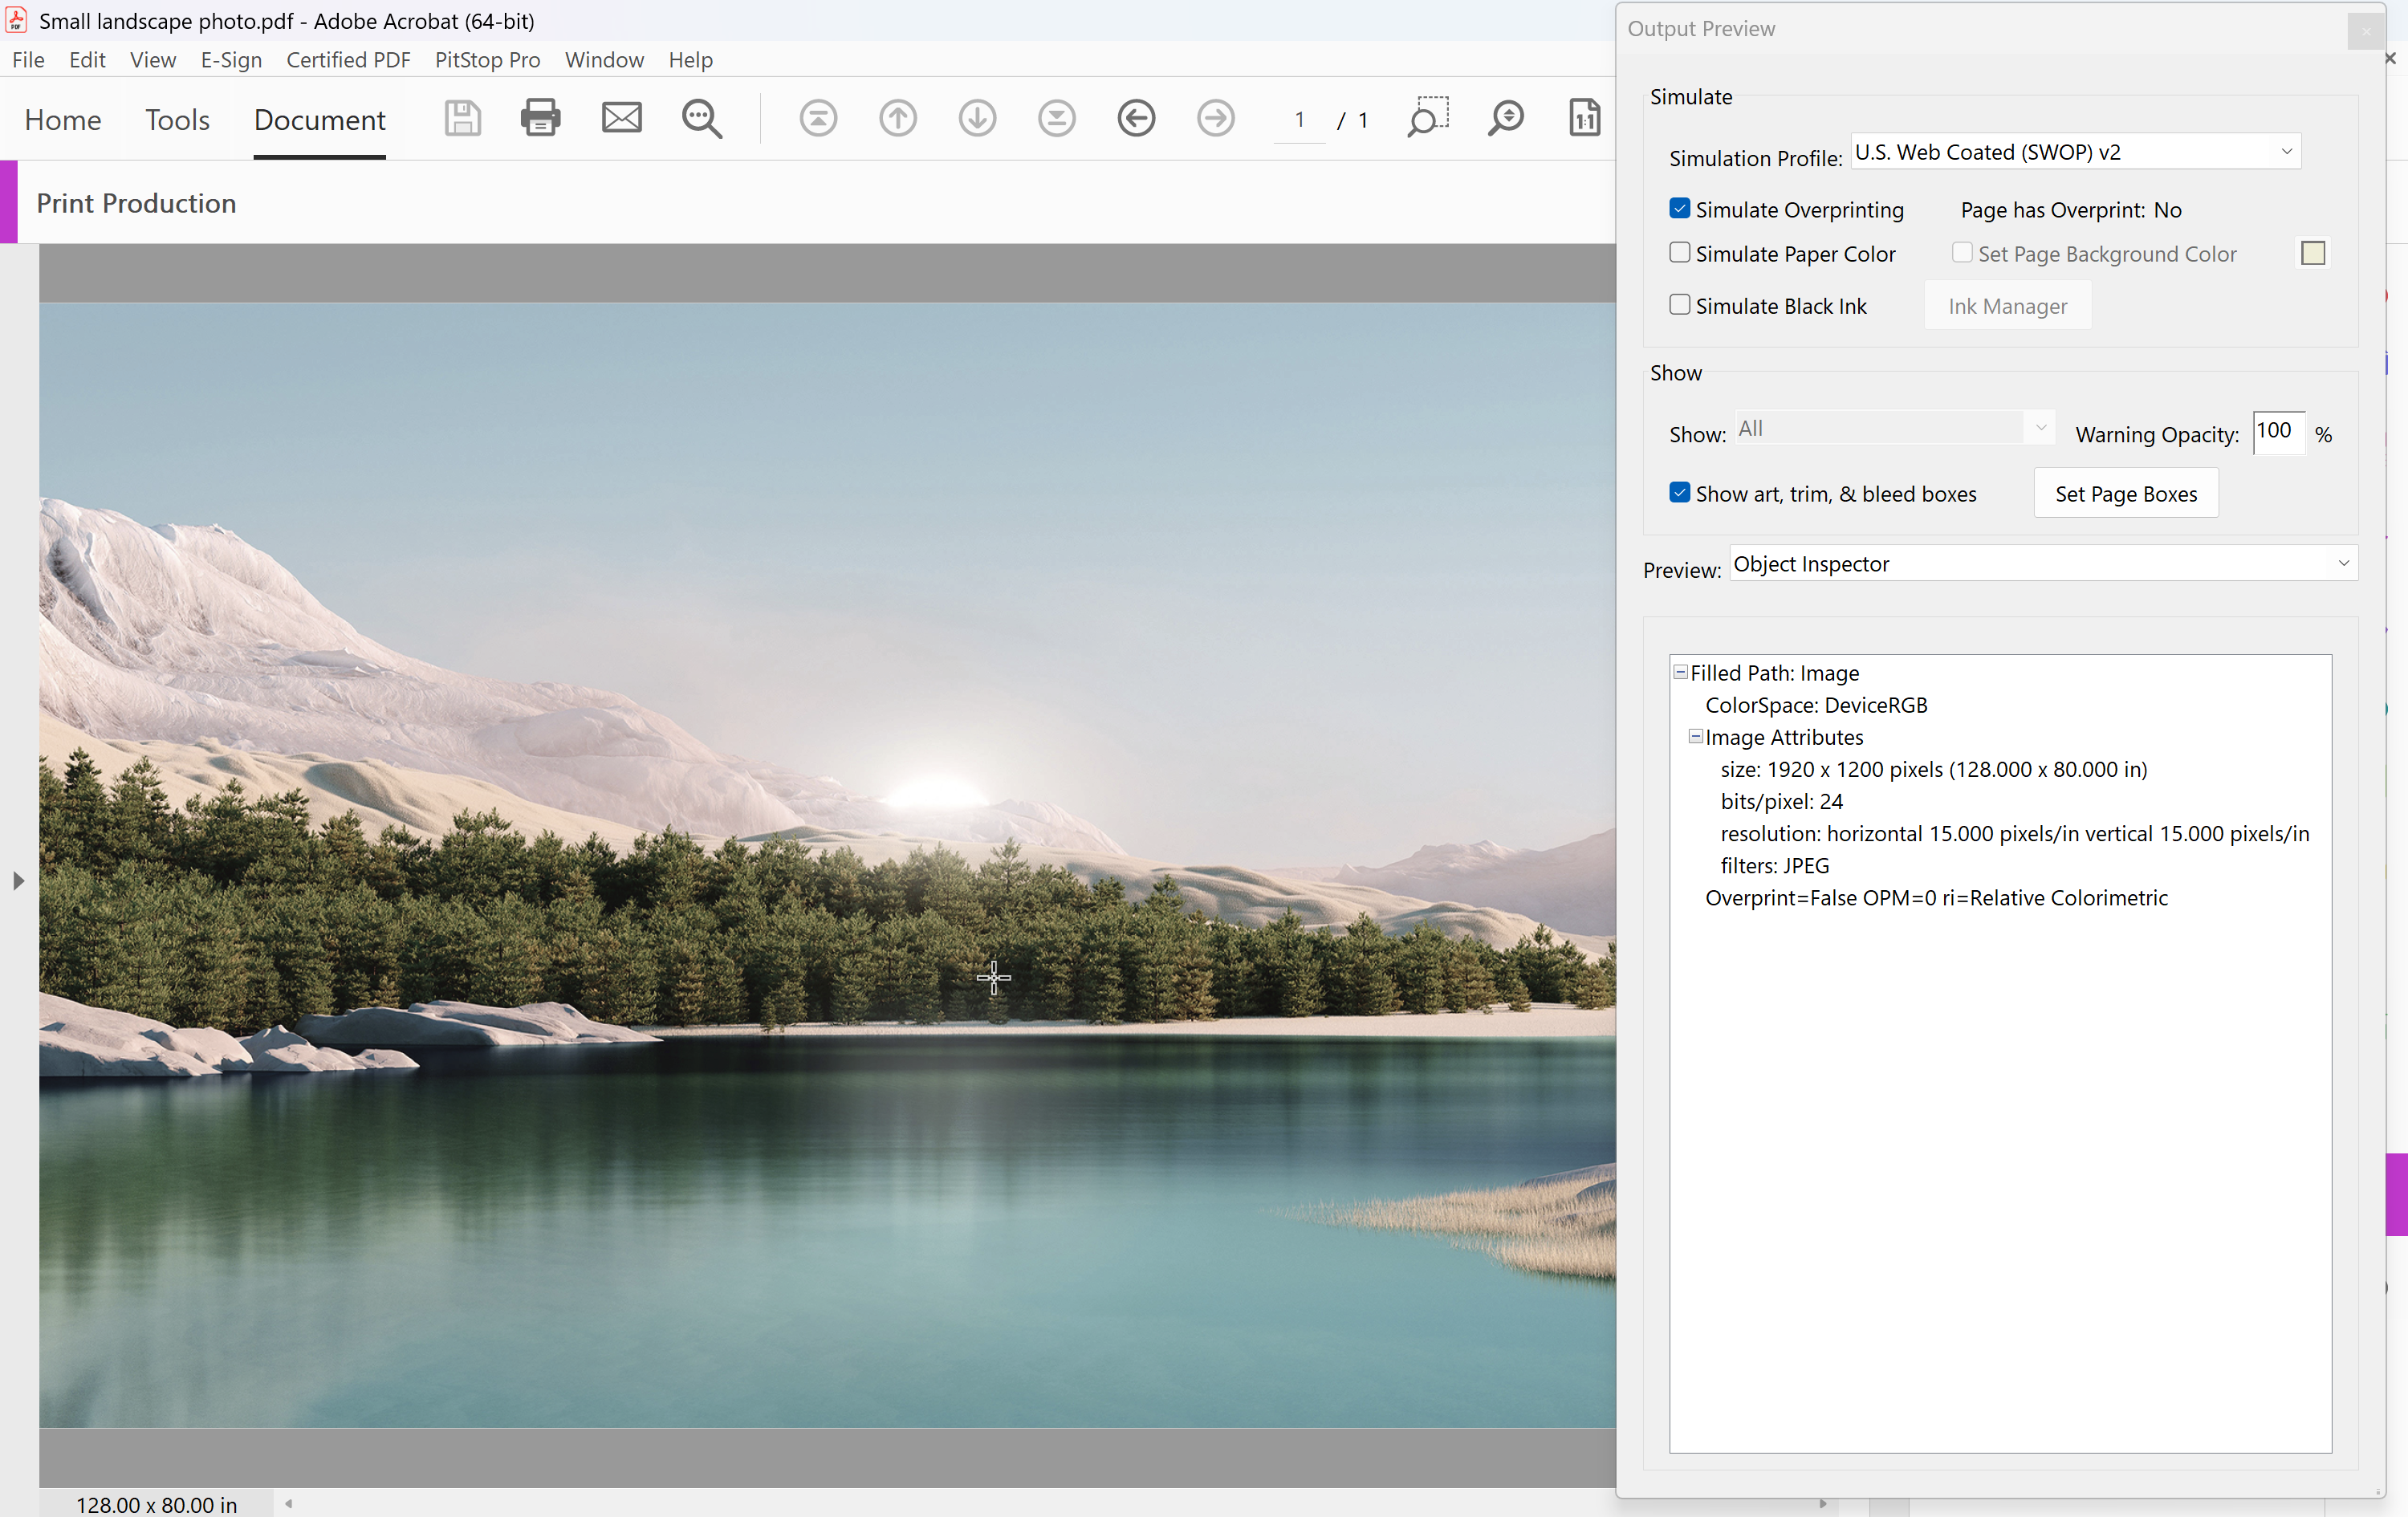
Task: Click the Set Page Boxes button
Action: tap(2126, 493)
